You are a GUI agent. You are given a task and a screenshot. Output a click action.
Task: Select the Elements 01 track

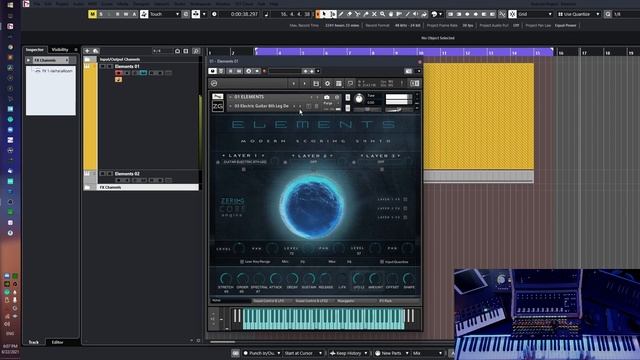(127, 66)
